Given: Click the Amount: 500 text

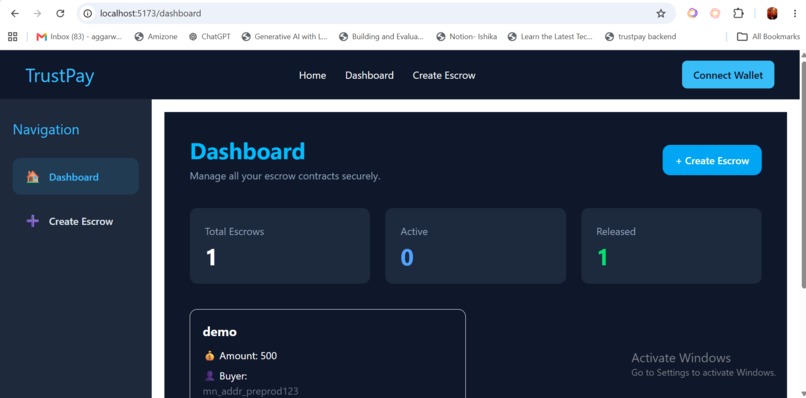Looking at the screenshot, I should (248, 355).
